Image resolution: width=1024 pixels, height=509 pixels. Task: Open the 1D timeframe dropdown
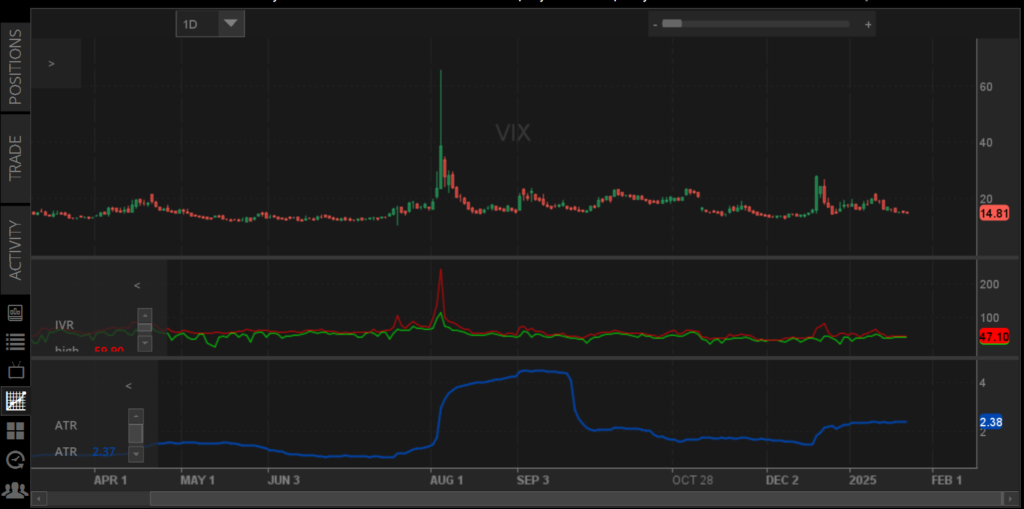pyautogui.click(x=210, y=23)
